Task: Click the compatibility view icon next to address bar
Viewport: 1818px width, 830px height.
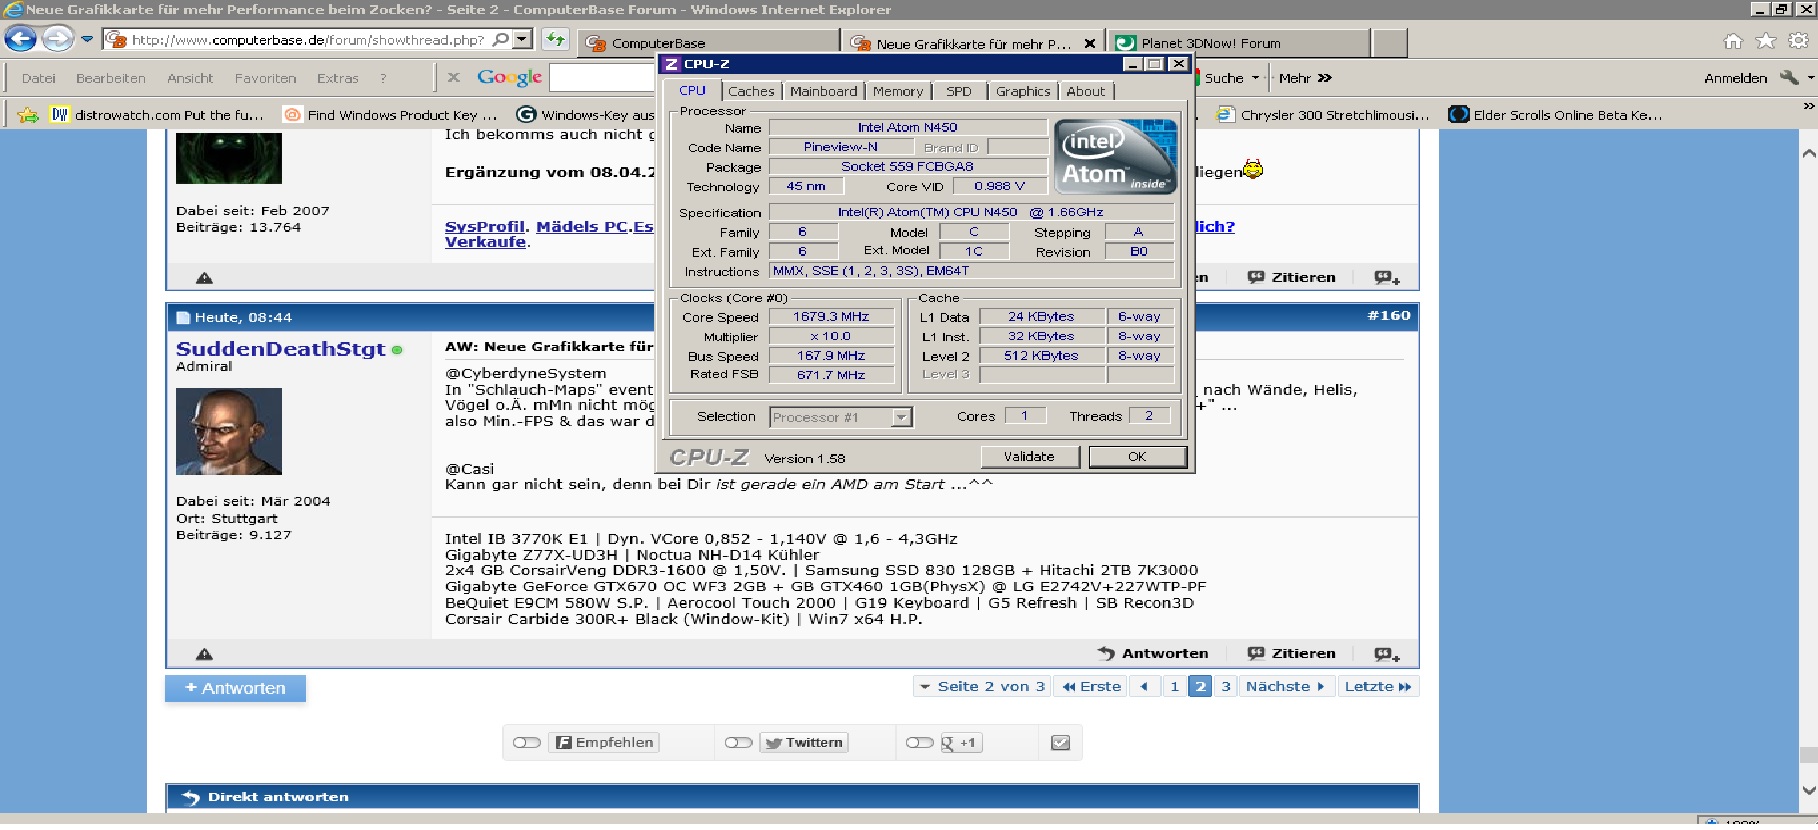Action: (x=555, y=40)
